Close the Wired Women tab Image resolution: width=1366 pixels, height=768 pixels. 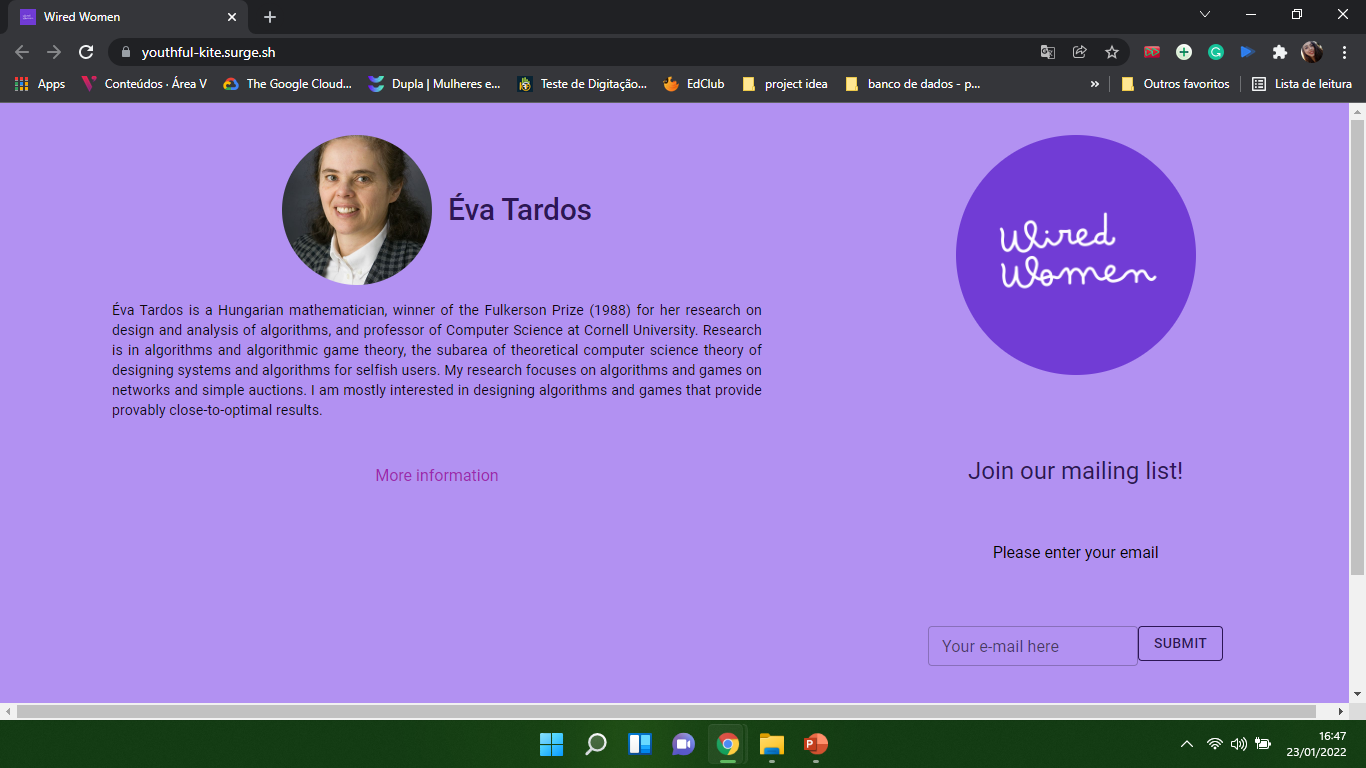[231, 17]
